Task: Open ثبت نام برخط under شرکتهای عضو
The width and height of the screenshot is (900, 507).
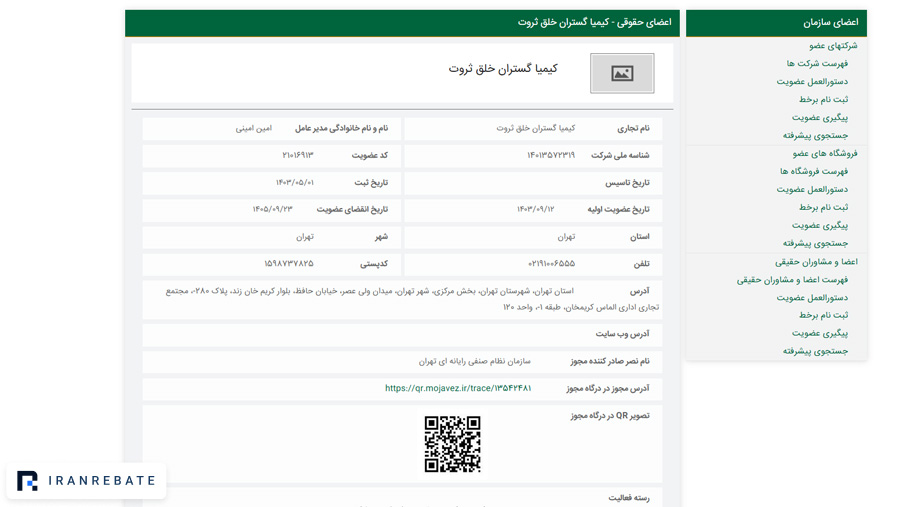Action: (823, 99)
